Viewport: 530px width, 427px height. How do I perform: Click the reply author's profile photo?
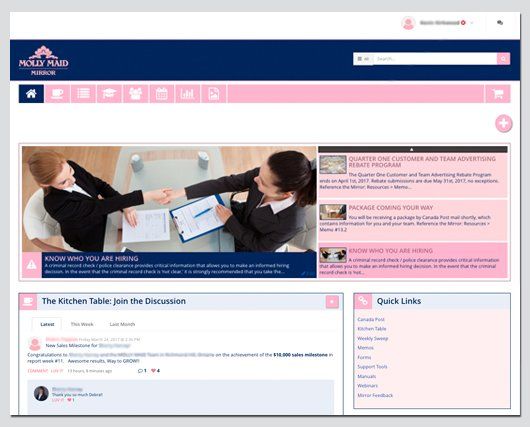(x=41, y=394)
